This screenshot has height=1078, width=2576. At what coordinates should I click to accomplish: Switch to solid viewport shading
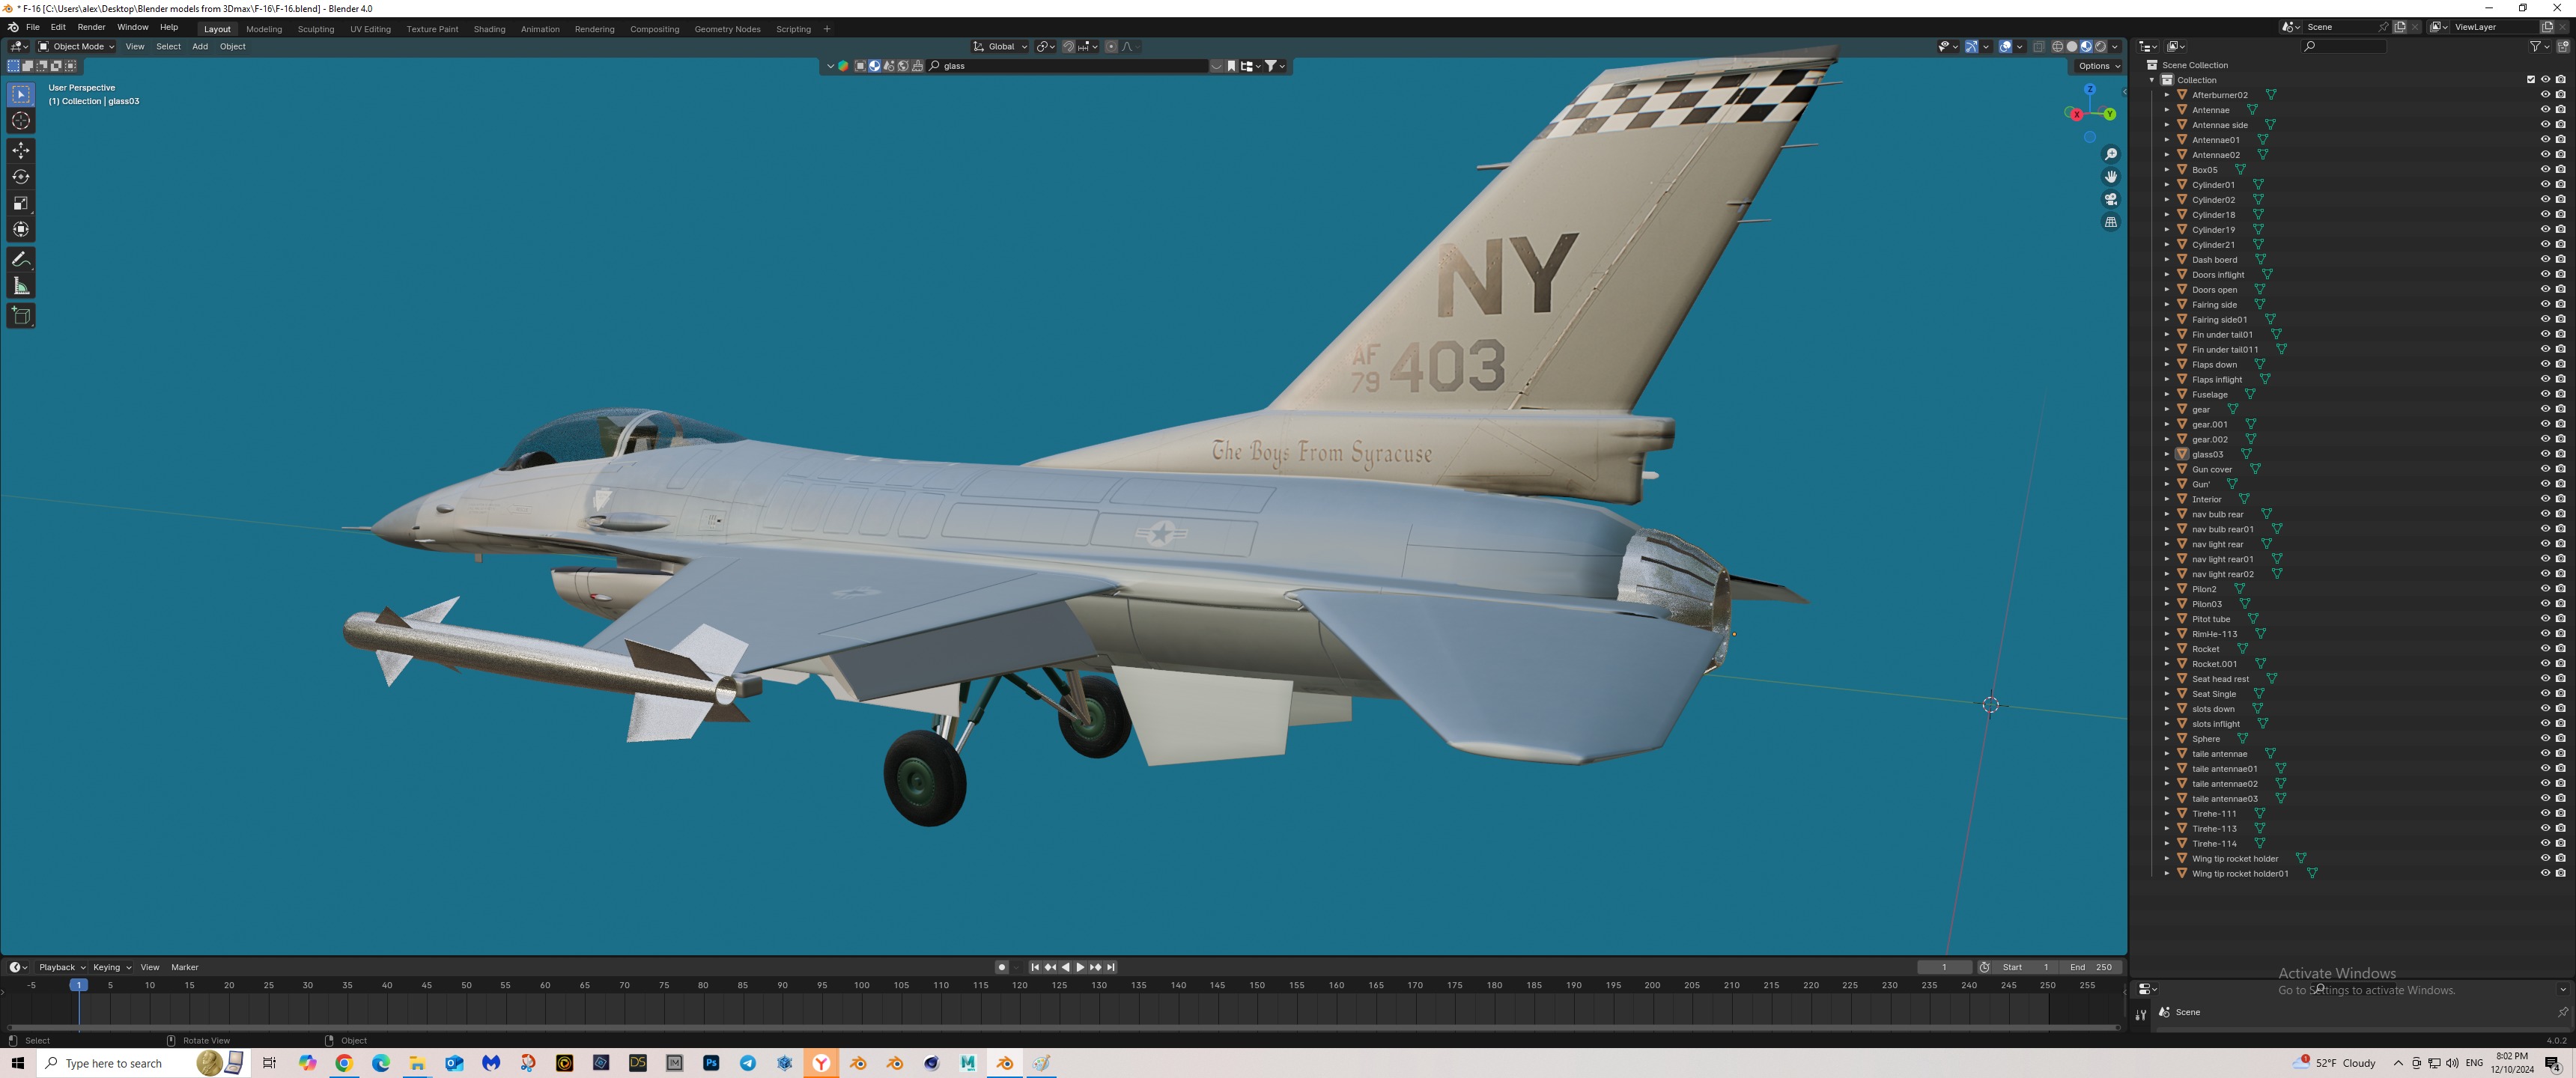tap(2071, 46)
